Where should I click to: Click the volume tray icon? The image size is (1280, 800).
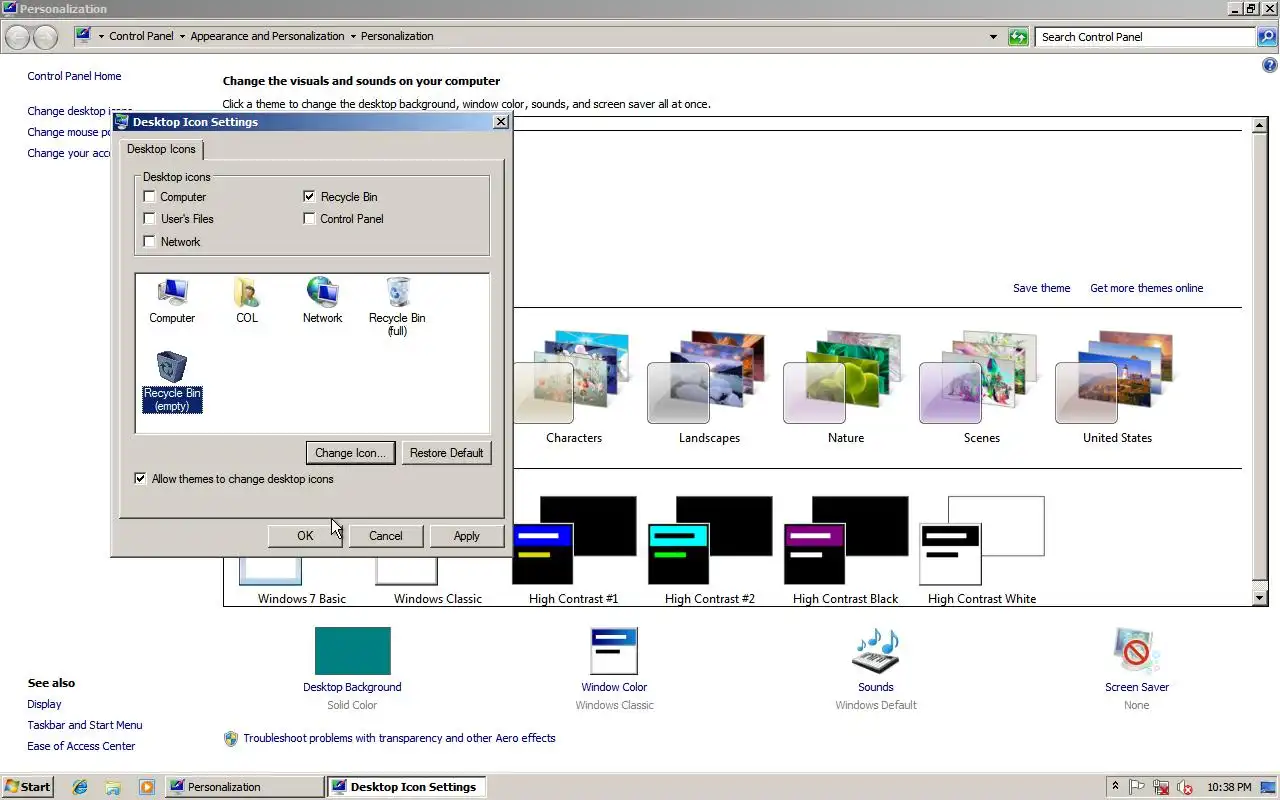coord(1185,787)
